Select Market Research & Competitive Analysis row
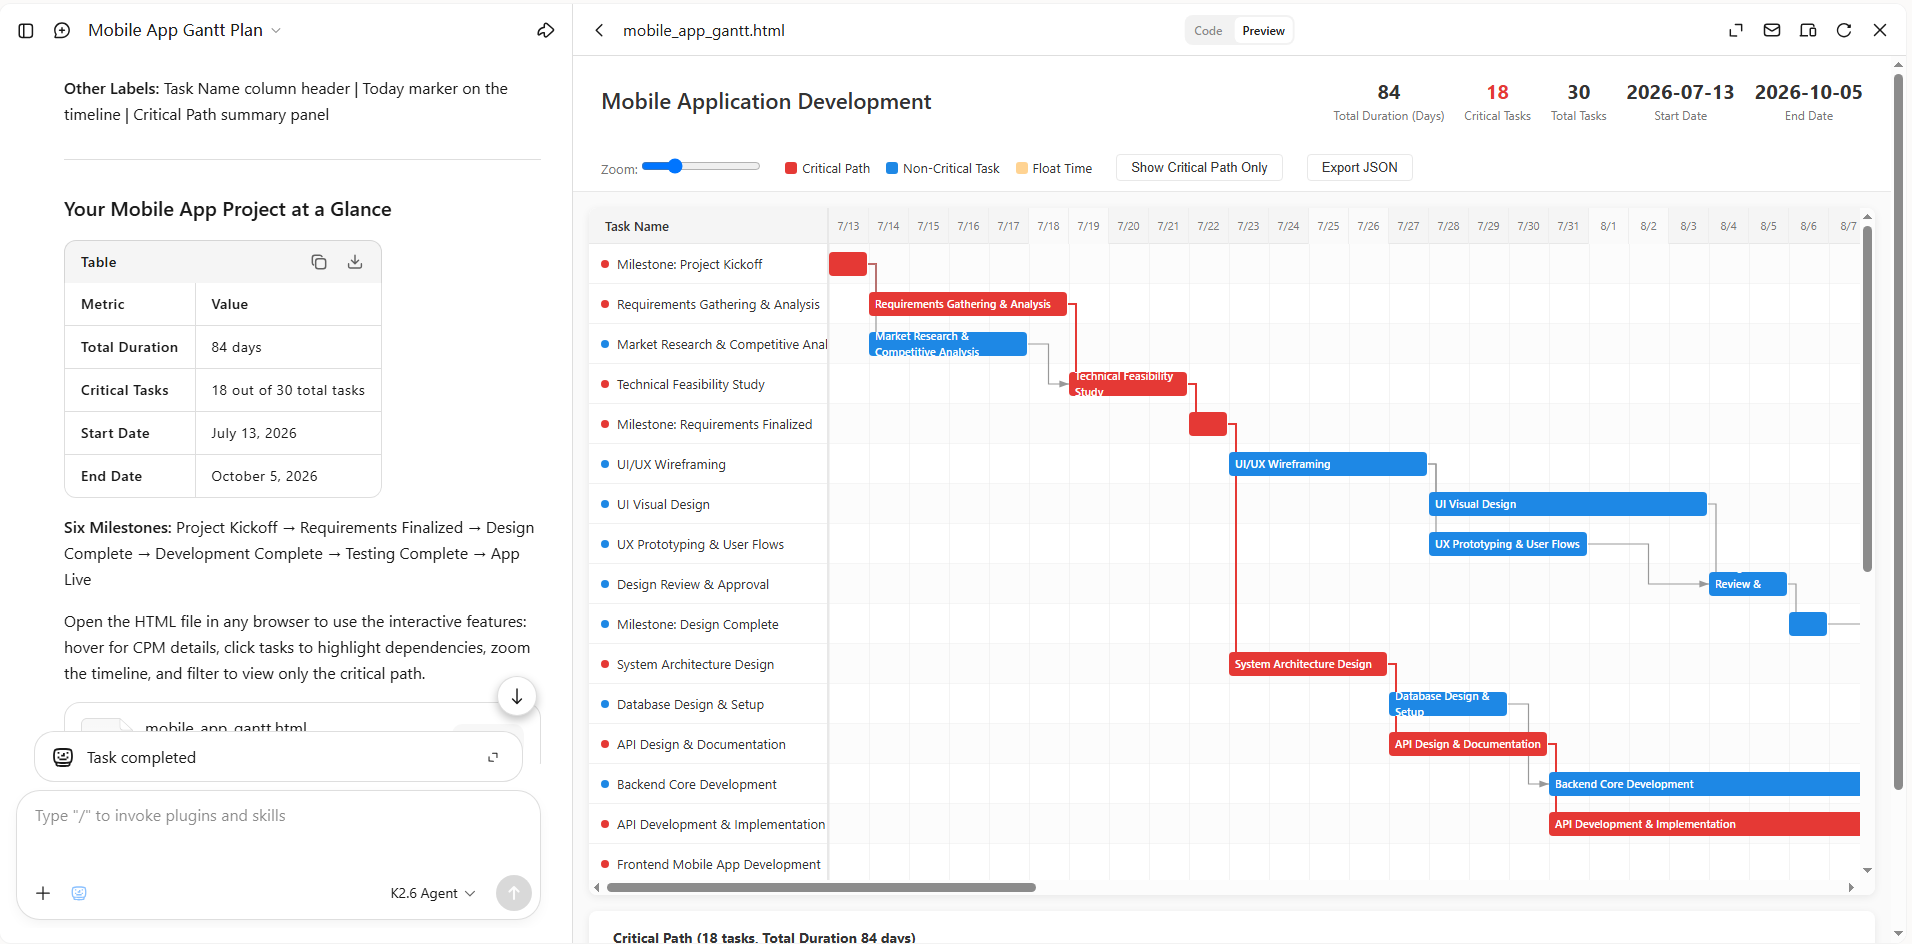Image resolution: width=1912 pixels, height=944 pixels. (x=708, y=344)
